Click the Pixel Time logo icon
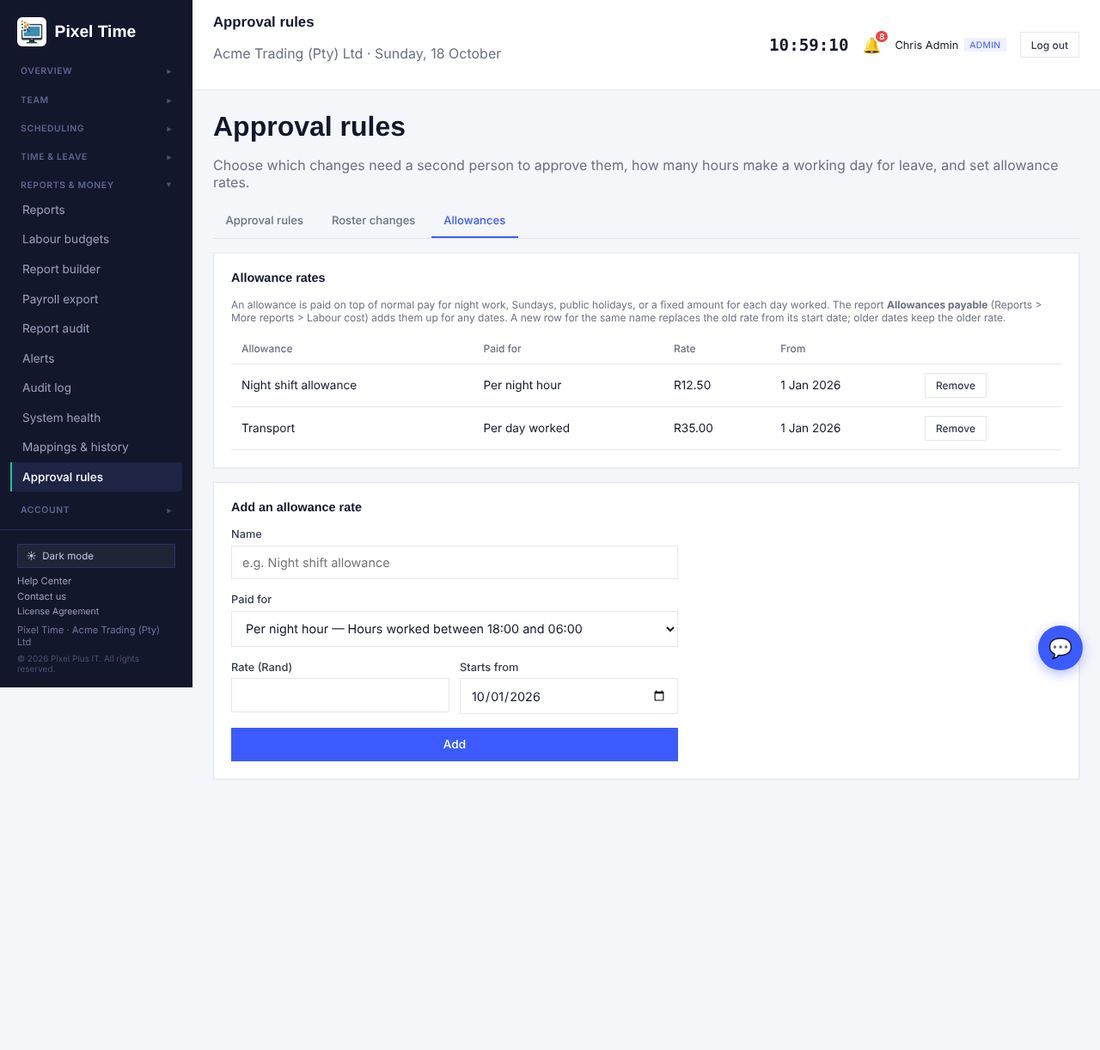 click(32, 32)
